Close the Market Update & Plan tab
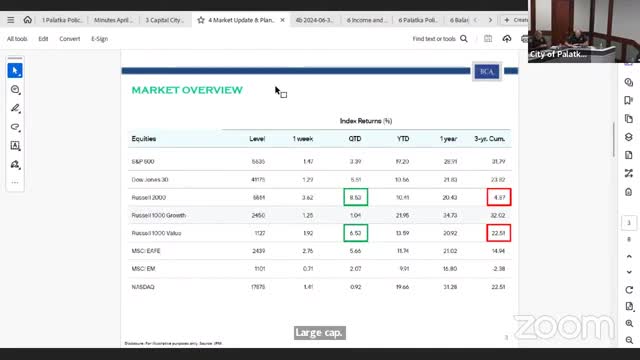The image size is (640, 360). 282,20
